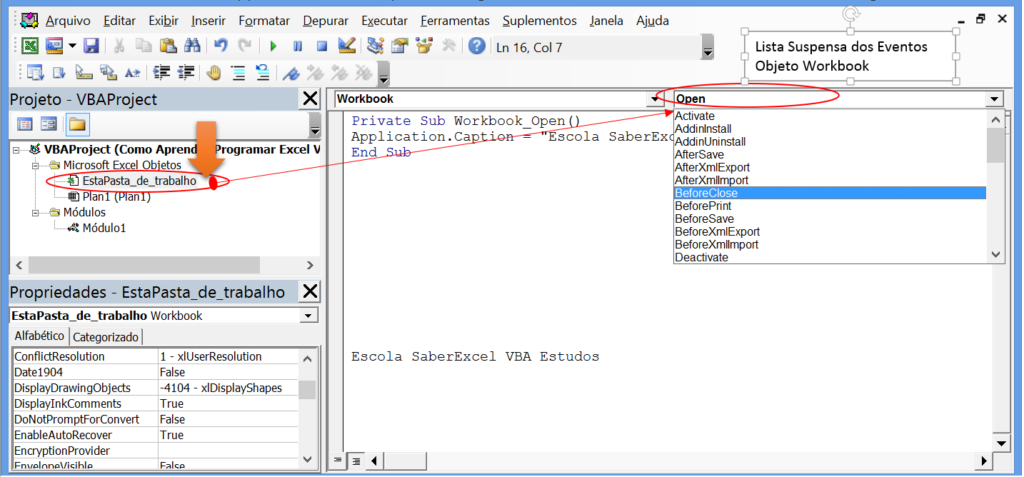
Task: Switch to the Categorizado tab
Action: 107,337
